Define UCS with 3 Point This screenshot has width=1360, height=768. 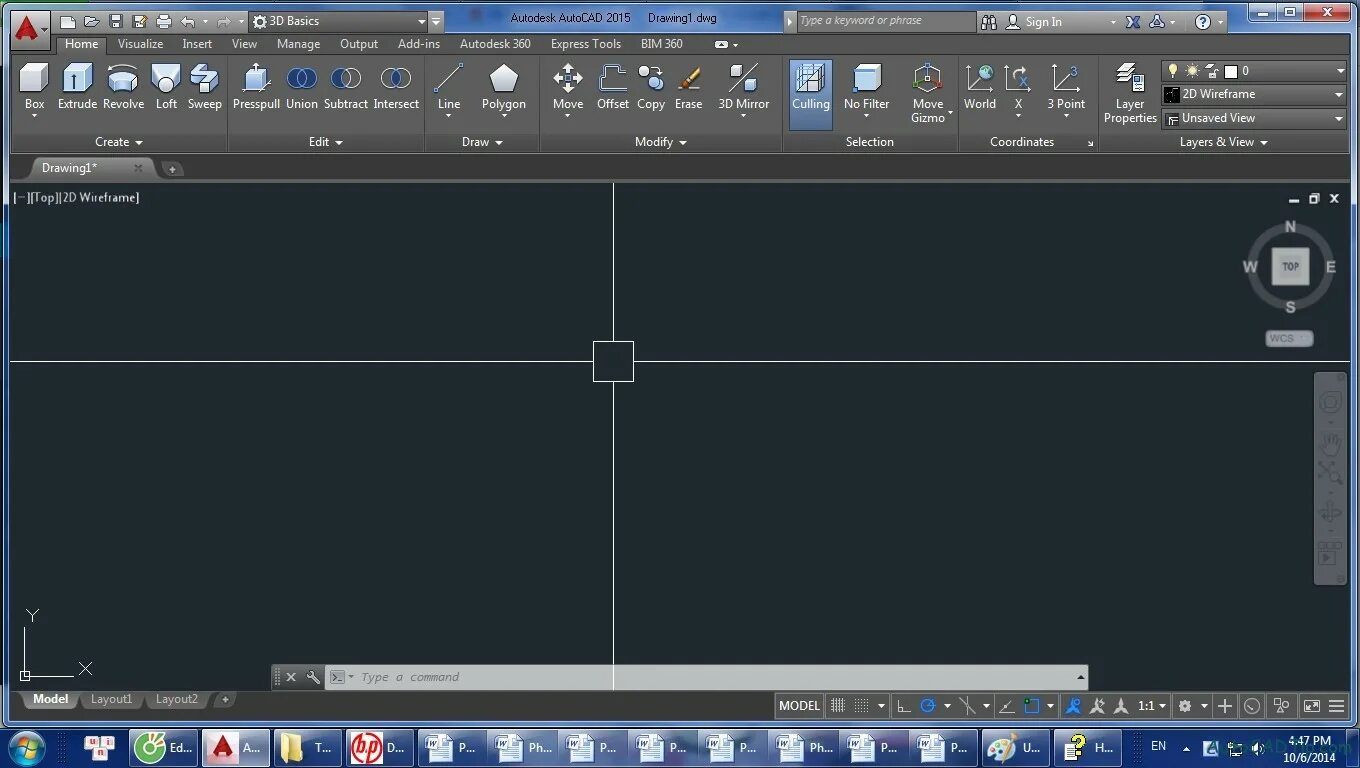pos(1066,88)
